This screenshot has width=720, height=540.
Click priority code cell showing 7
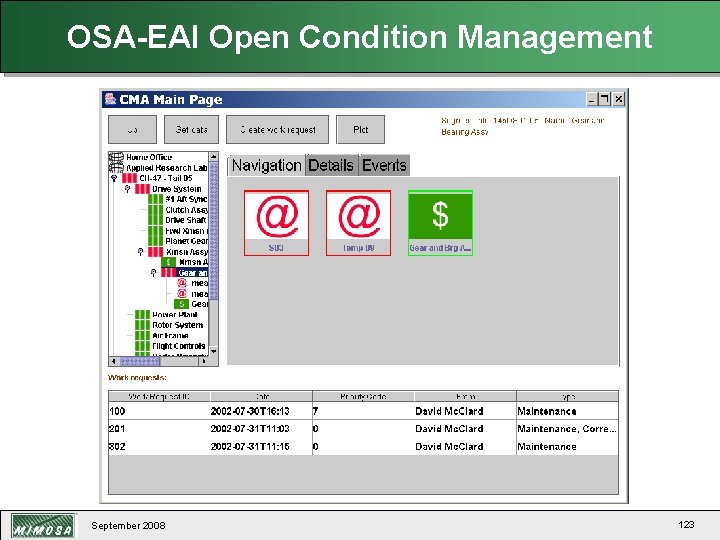point(363,411)
